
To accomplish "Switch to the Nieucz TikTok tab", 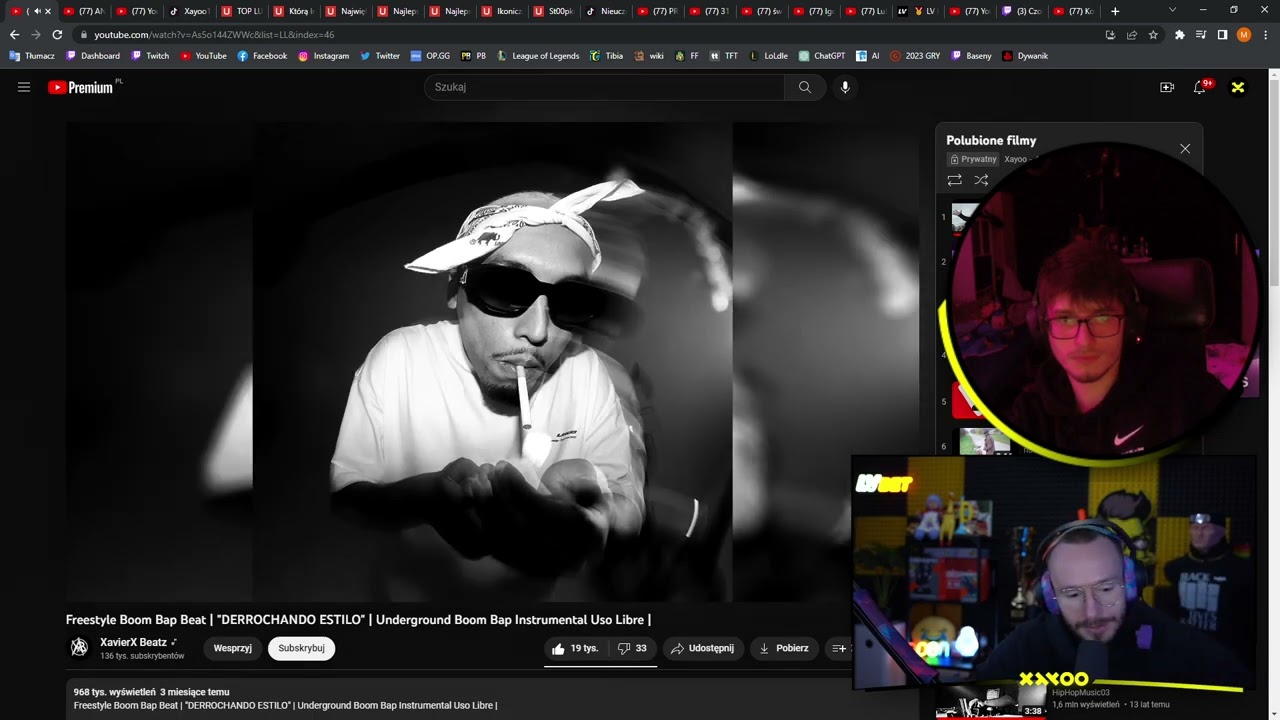I will pyautogui.click(x=605, y=11).
